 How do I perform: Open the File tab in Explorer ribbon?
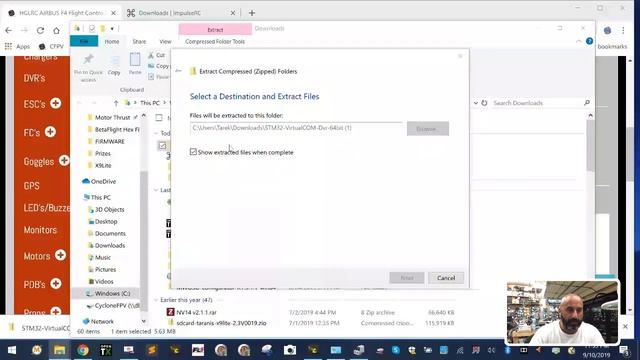coord(84,41)
